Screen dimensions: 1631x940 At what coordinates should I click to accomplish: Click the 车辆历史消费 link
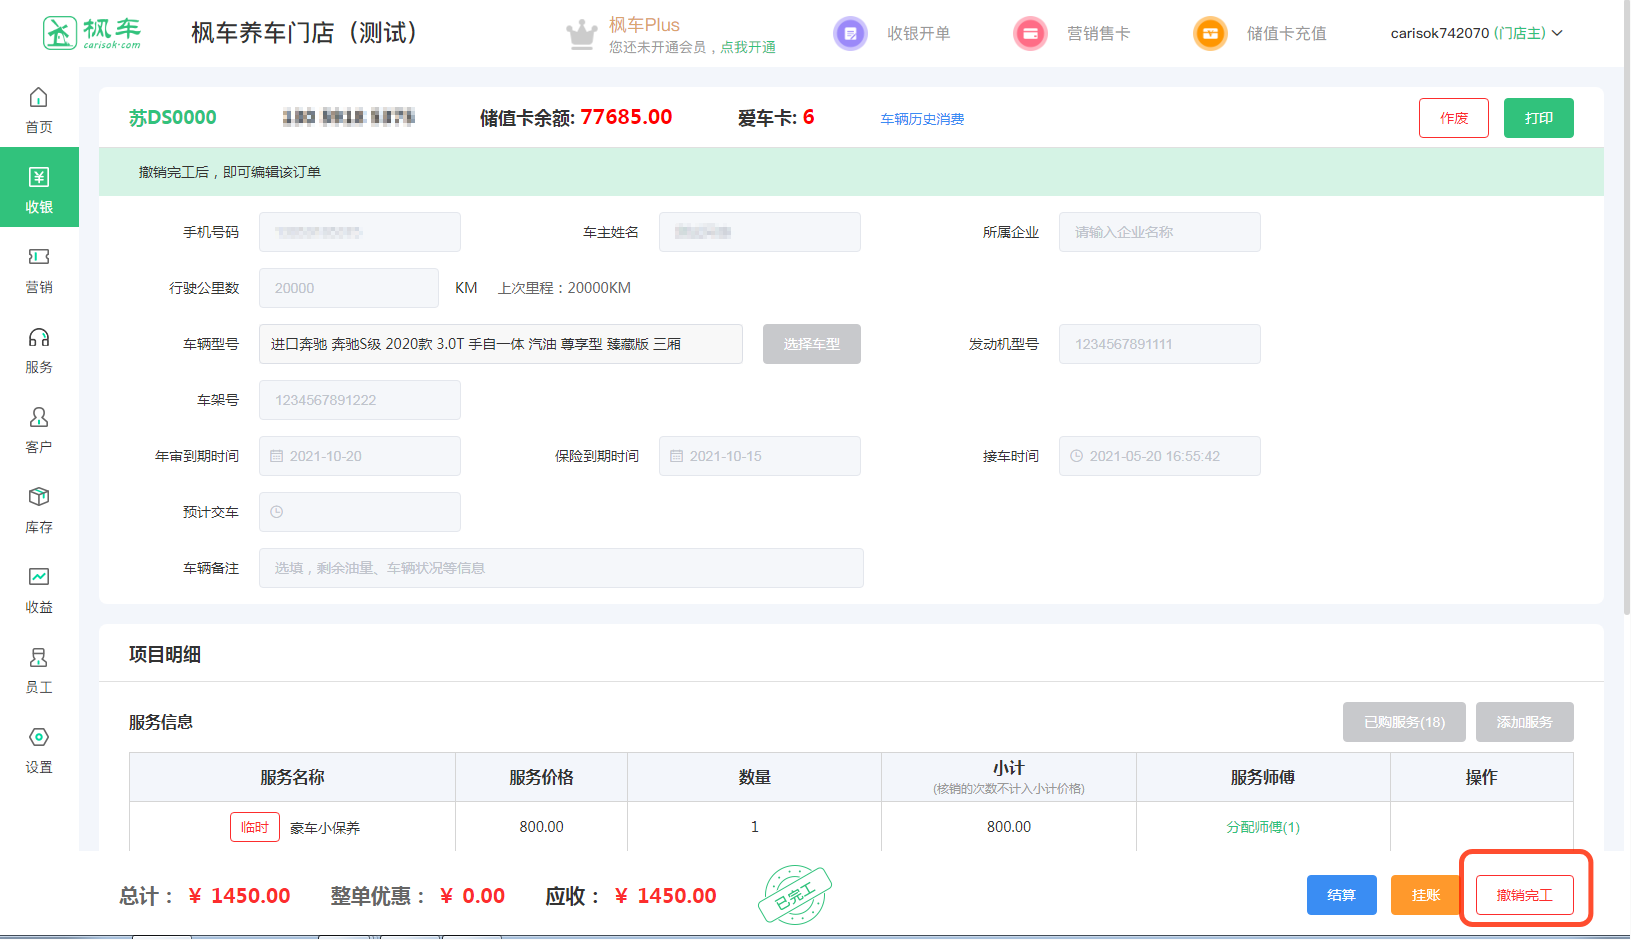[922, 119]
